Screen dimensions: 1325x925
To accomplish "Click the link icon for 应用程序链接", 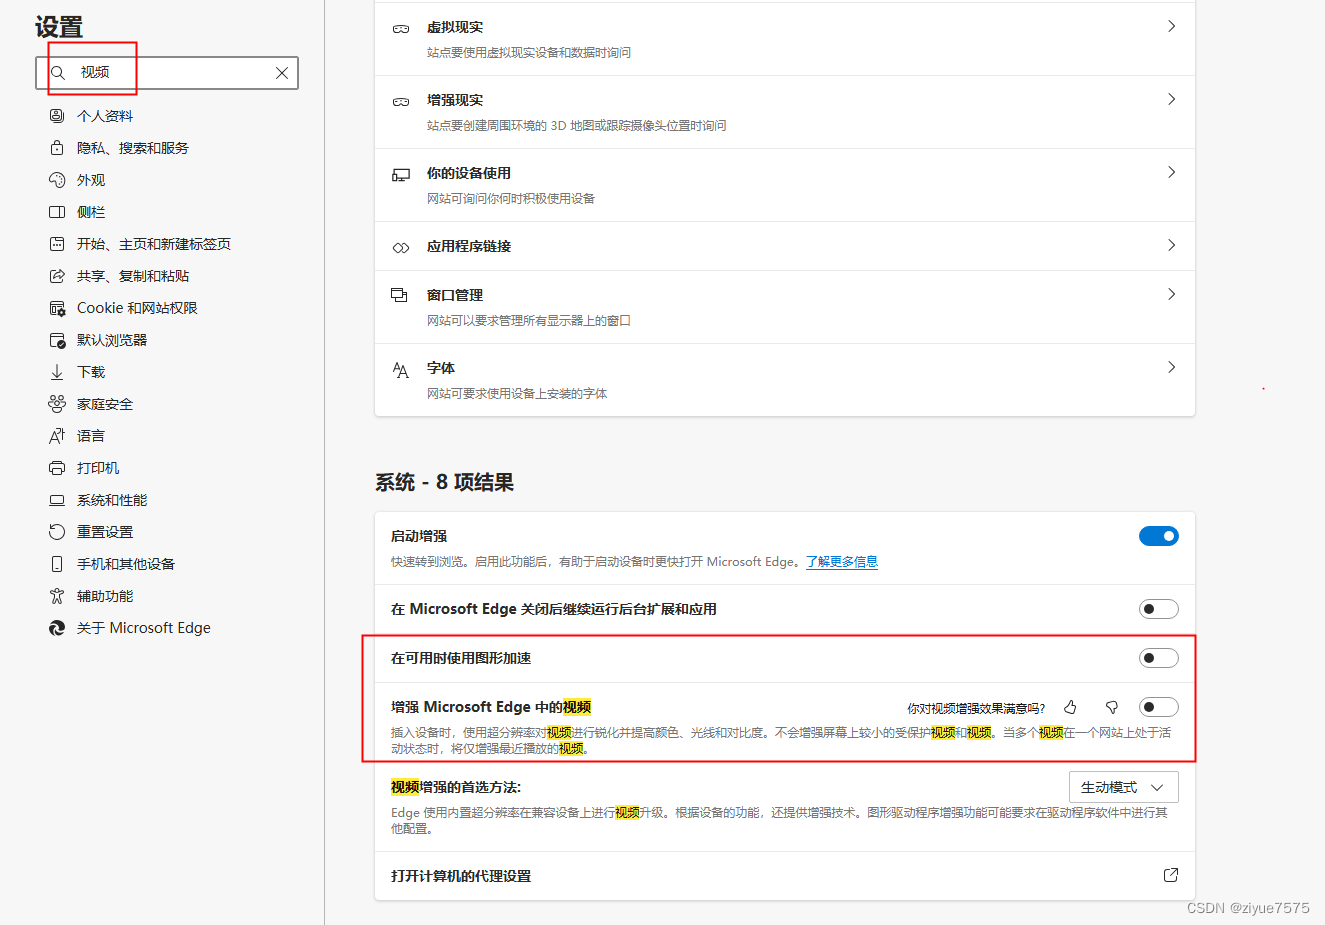I will click(401, 248).
